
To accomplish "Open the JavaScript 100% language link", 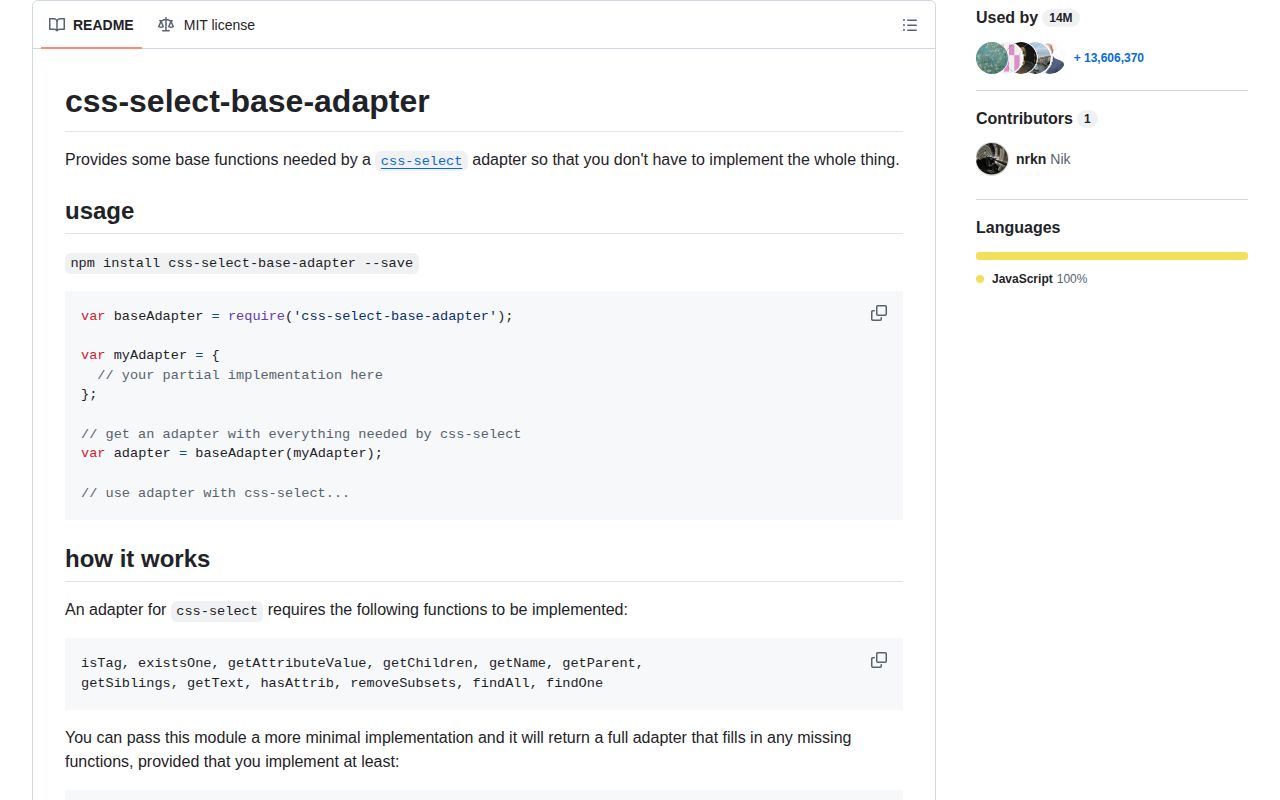I will click(x=1039, y=279).
